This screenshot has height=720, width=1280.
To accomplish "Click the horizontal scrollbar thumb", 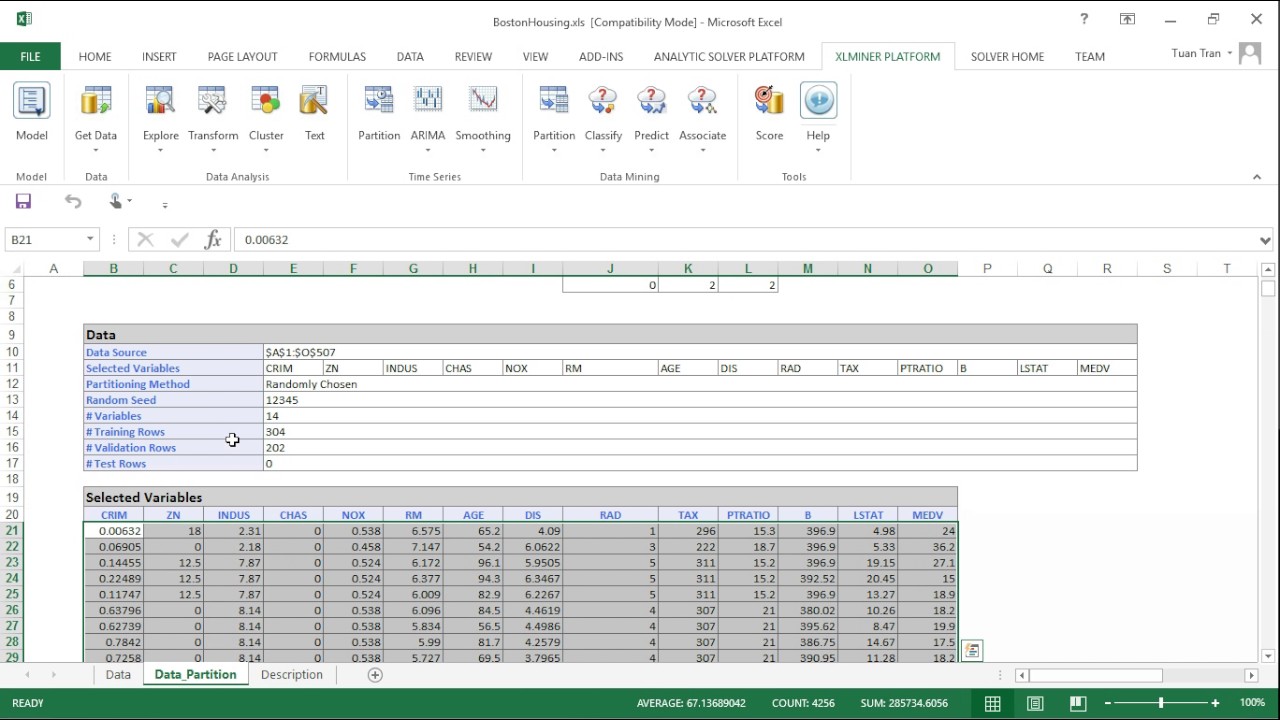I will pos(1095,675).
